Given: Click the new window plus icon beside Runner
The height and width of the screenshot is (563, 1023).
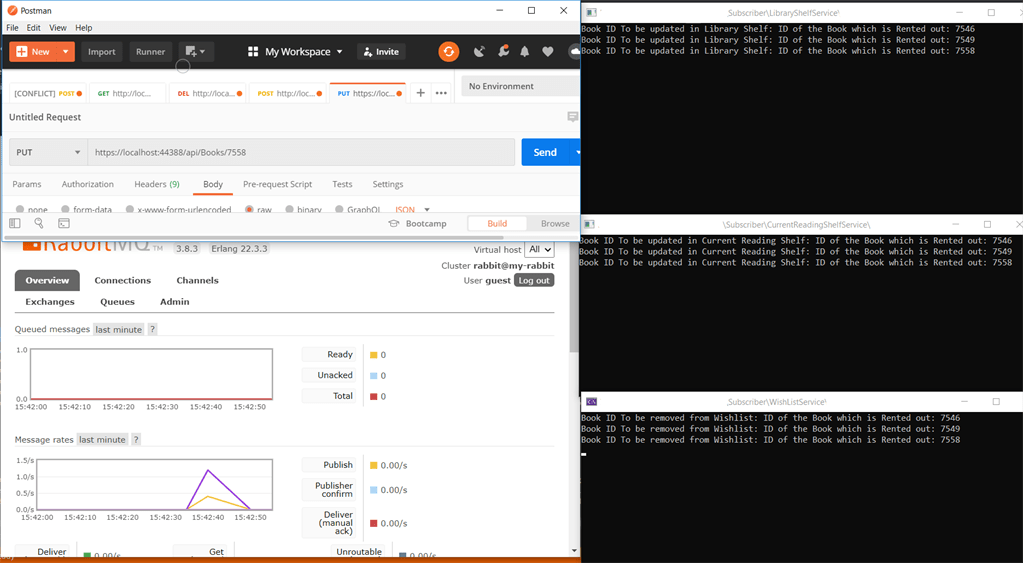Looking at the screenshot, I should coord(195,52).
